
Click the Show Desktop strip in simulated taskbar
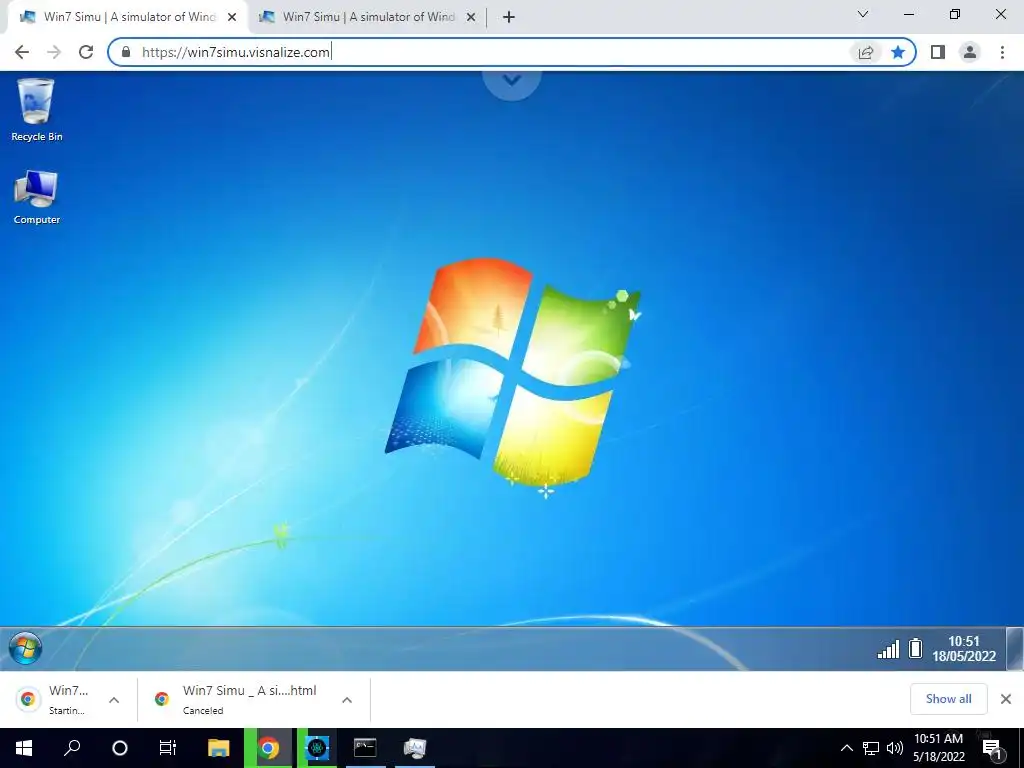coord(1015,648)
